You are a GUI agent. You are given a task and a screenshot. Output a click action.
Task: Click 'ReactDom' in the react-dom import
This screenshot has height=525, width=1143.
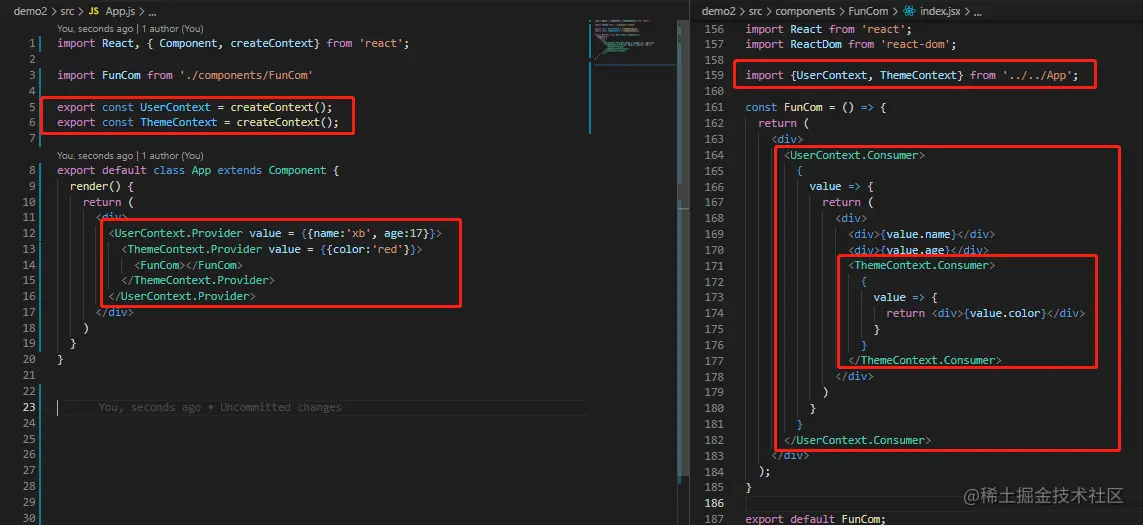point(816,44)
